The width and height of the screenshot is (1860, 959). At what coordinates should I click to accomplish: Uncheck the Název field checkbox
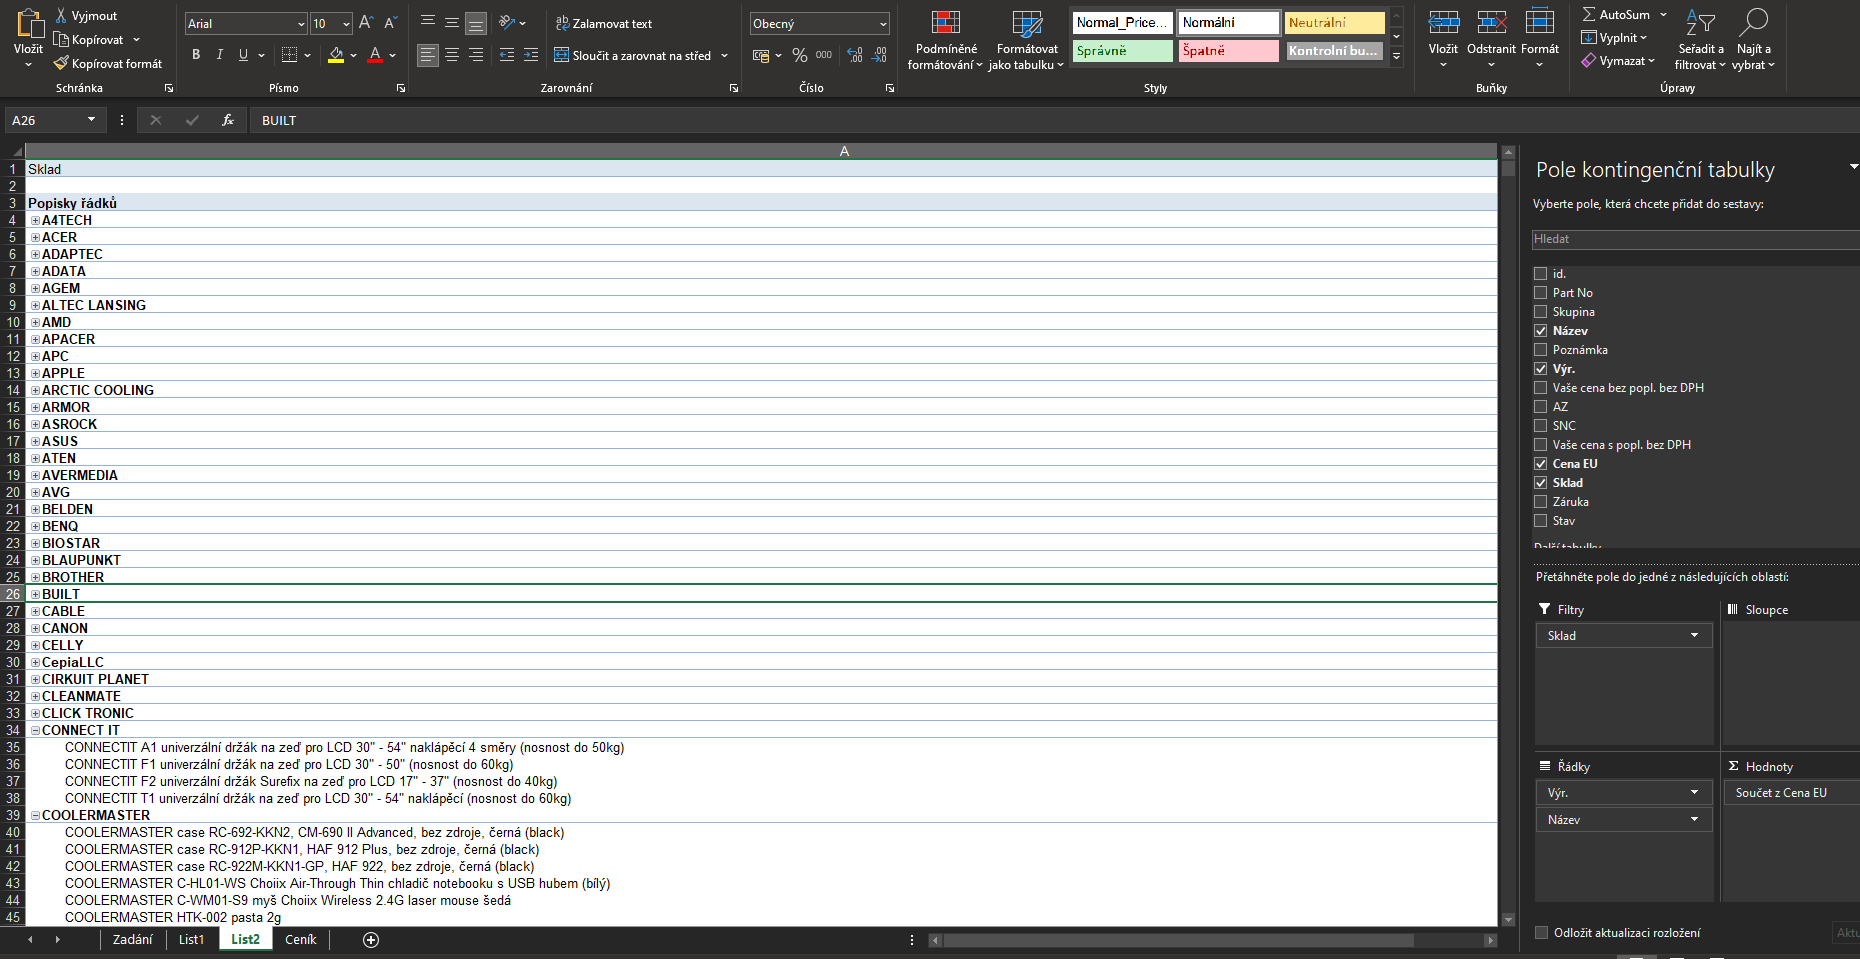click(x=1541, y=331)
